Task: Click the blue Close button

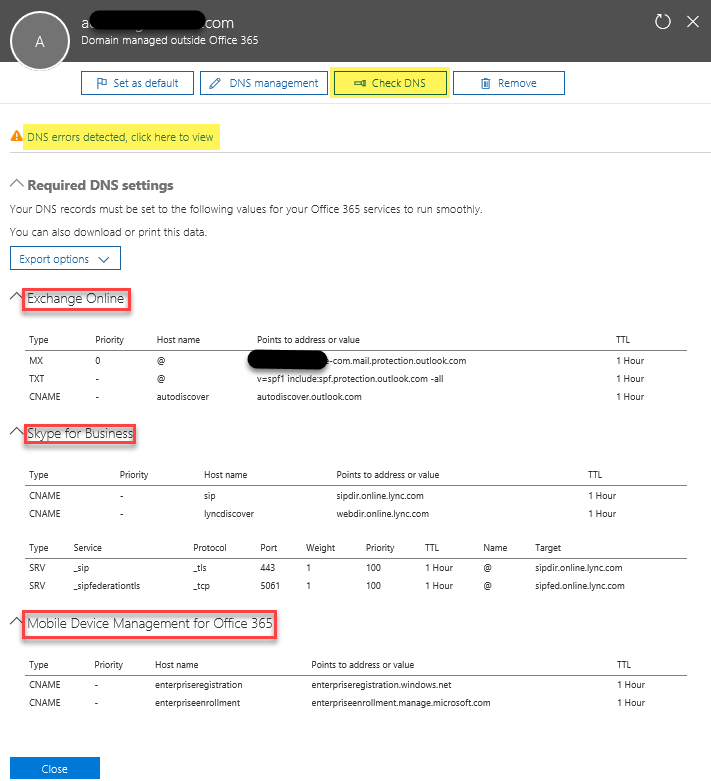Action: tap(55, 769)
